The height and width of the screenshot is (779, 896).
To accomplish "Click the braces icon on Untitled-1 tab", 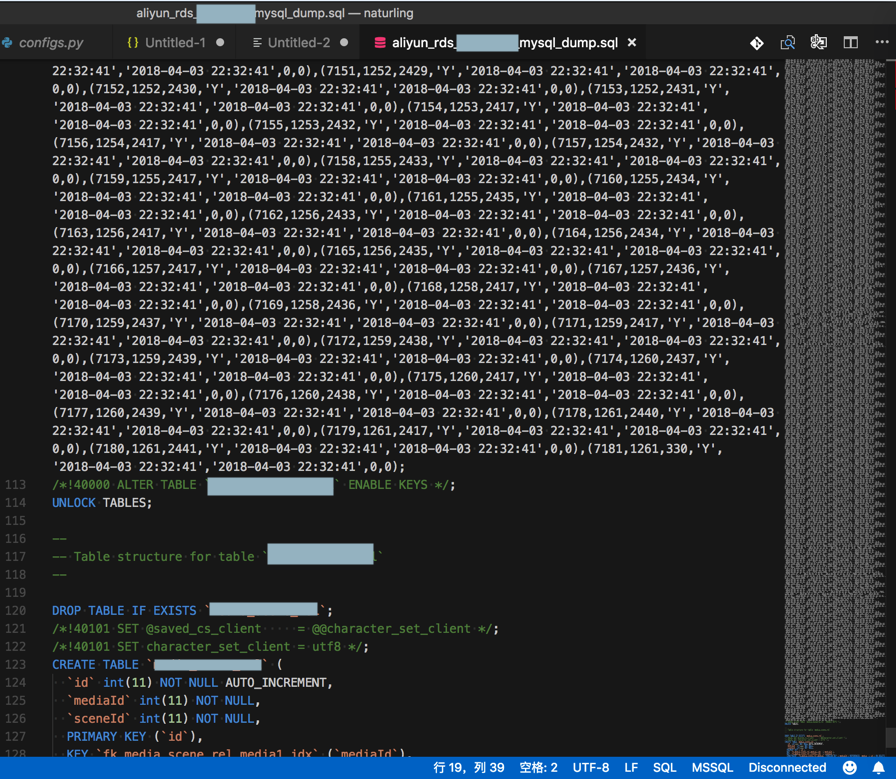I will pyautogui.click(x=133, y=42).
